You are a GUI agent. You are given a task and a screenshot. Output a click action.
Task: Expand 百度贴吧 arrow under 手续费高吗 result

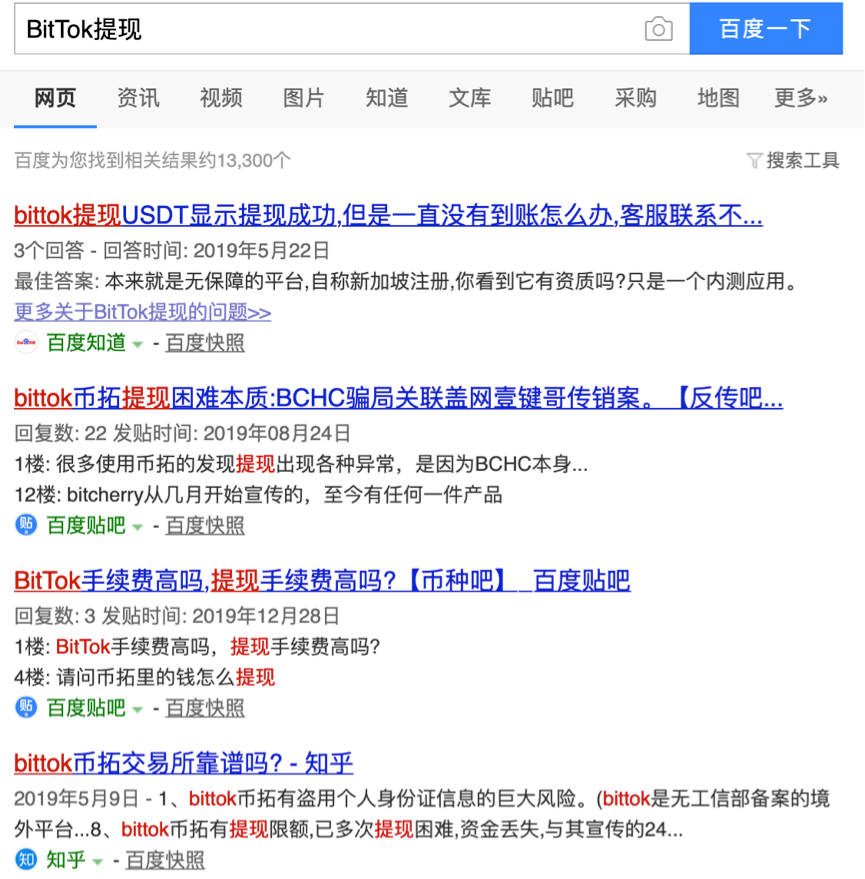137,710
